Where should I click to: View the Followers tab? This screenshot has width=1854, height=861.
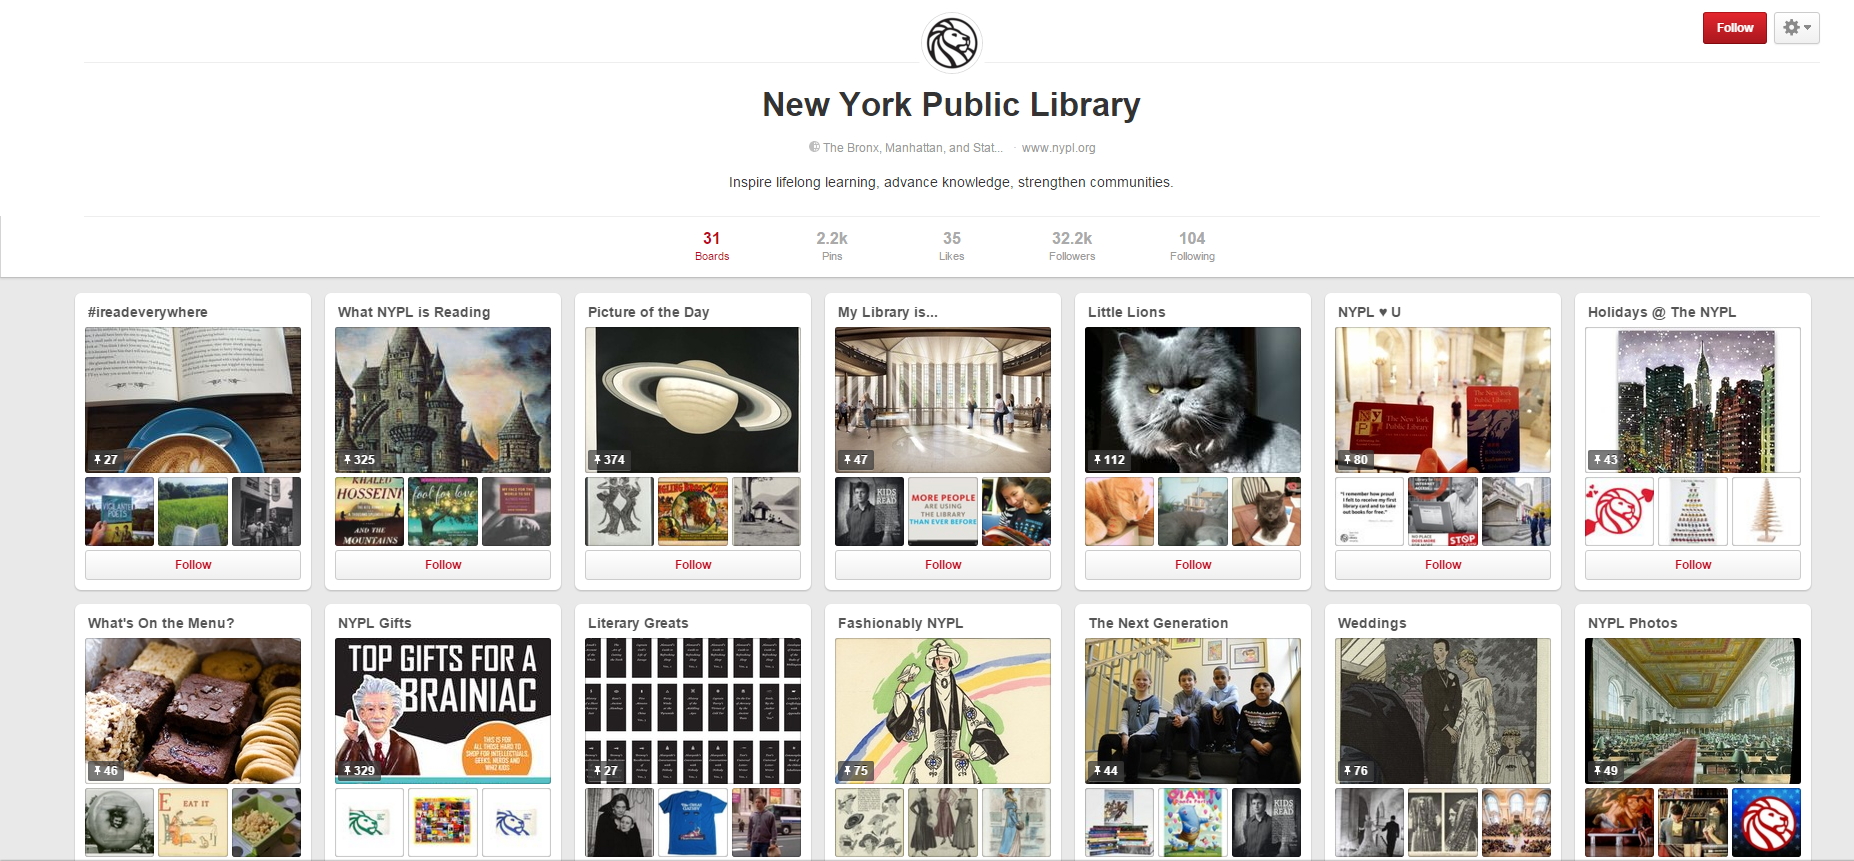click(x=1072, y=246)
